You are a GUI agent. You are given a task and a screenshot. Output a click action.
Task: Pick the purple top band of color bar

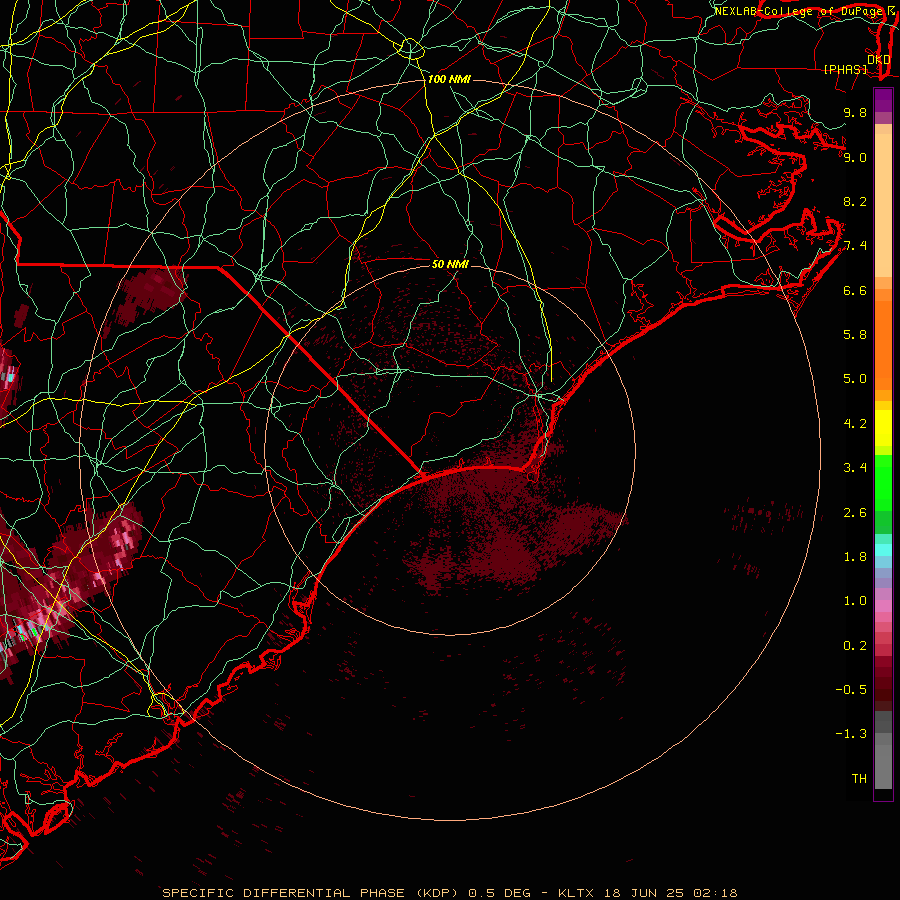883,100
